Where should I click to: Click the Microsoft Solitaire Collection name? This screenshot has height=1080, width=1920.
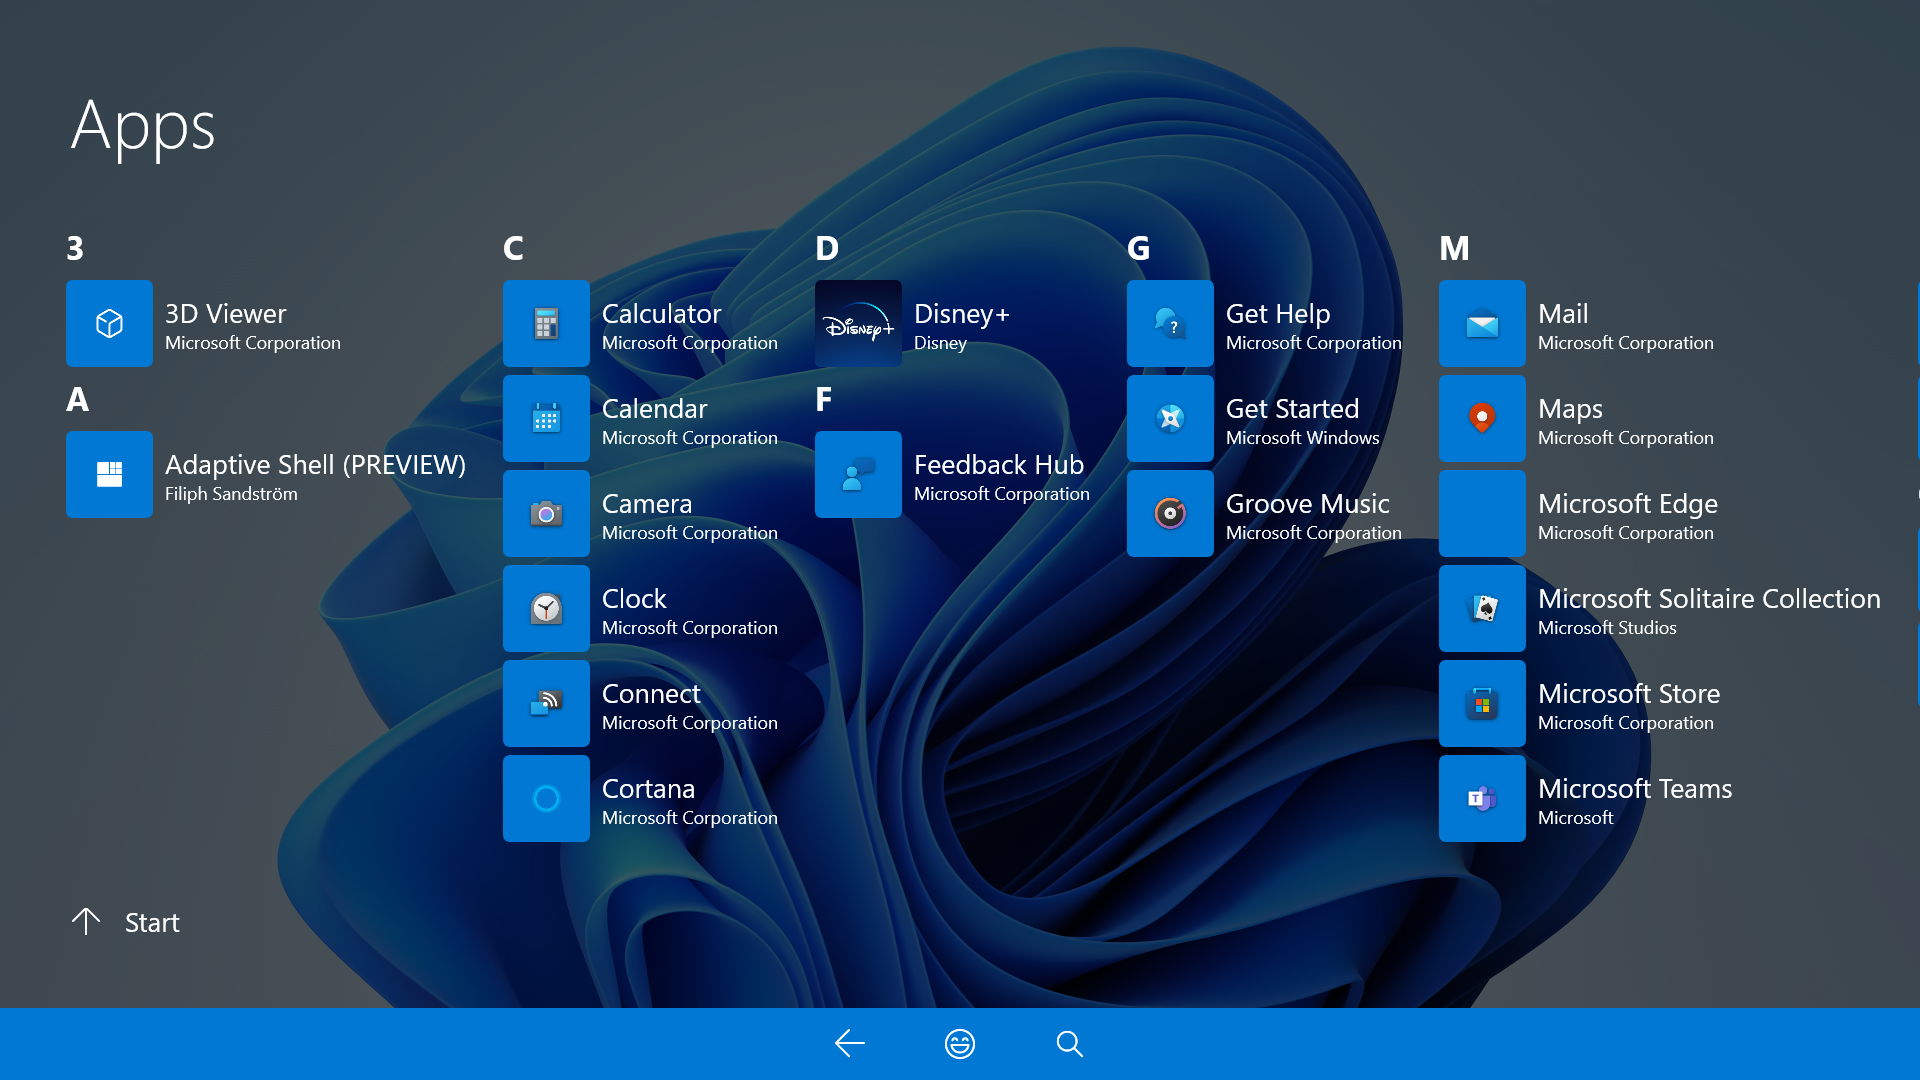tap(1709, 599)
